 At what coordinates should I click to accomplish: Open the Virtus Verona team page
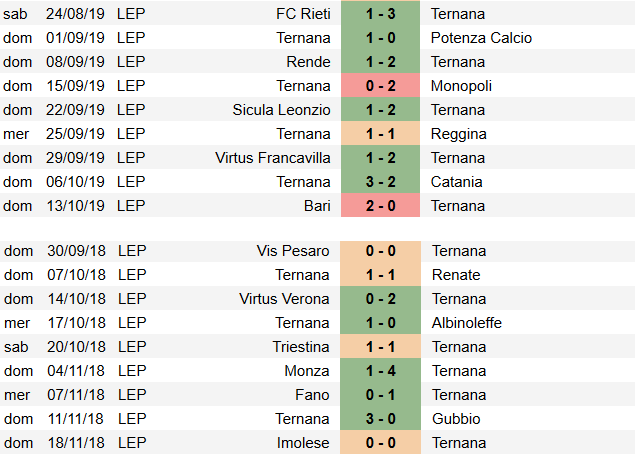[x=284, y=299]
